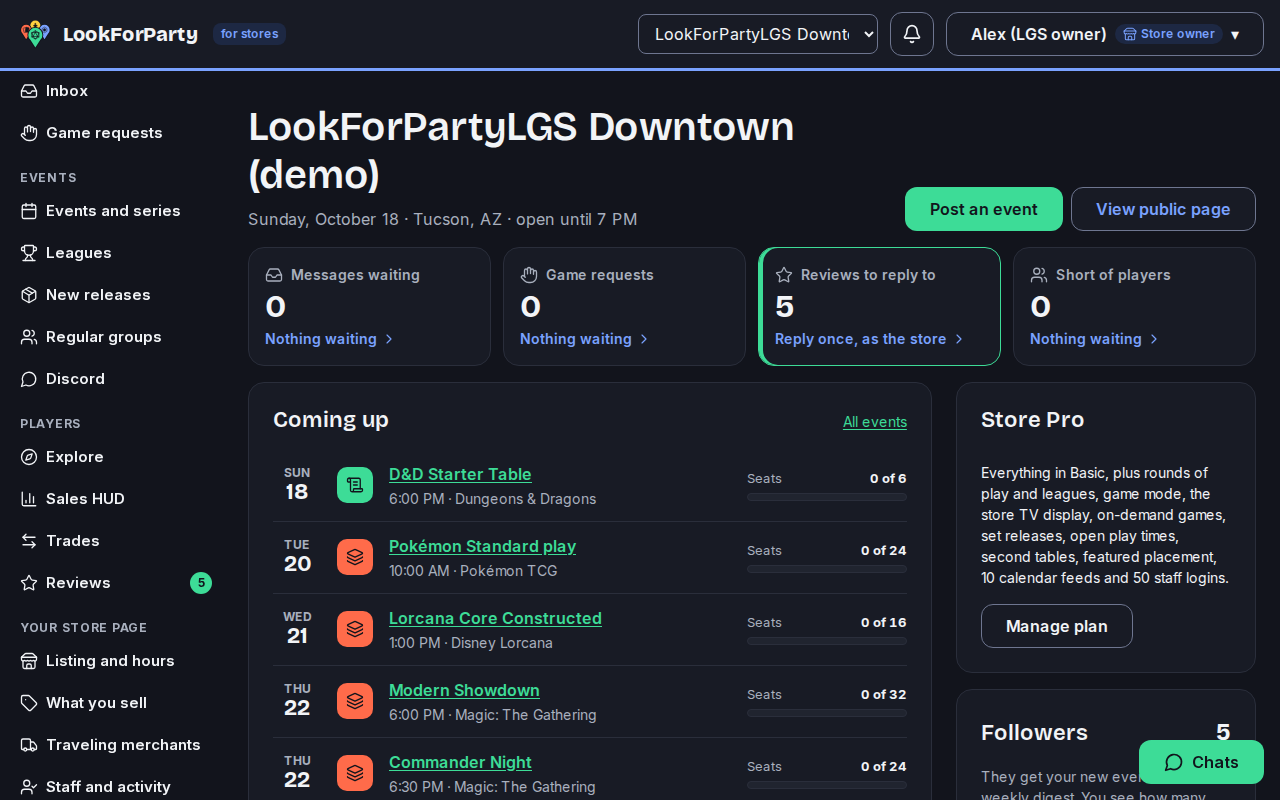Click the Reviews count badge 5

(x=201, y=583)
